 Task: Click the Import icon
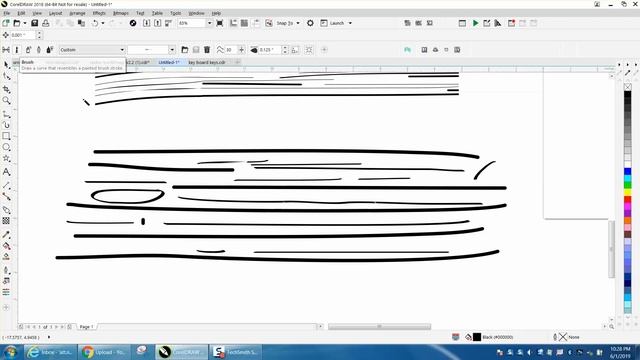(147, 23)
